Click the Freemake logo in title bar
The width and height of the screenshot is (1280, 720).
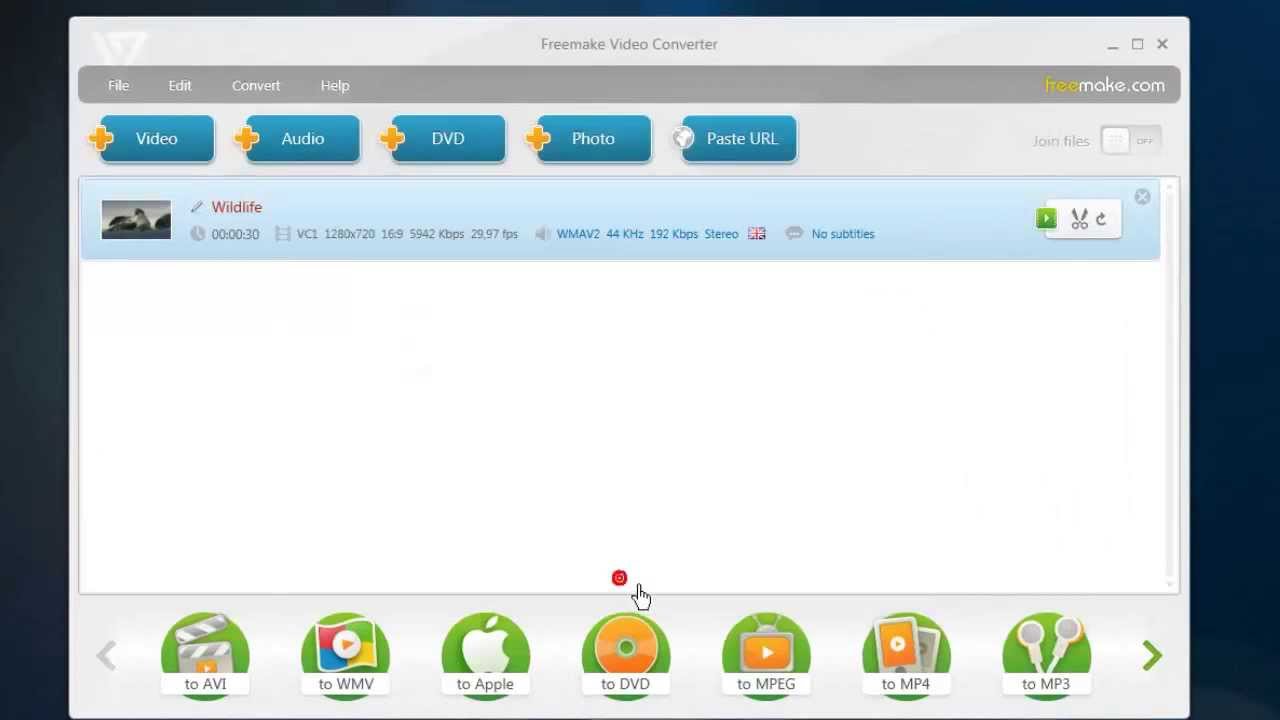(119, 48)
